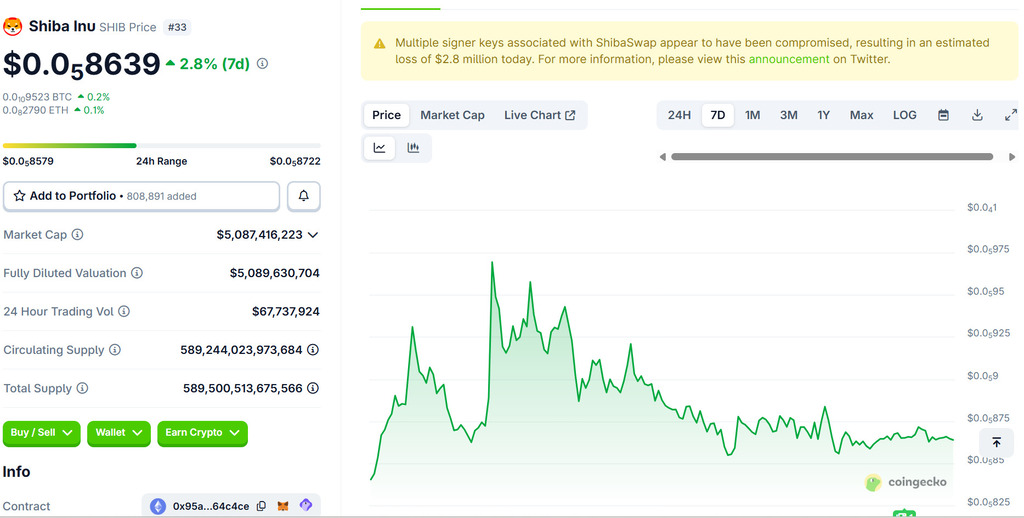1024x518 pixels.
Task: Open the Buy / Sell dropdown
Action: pyautogui.click(x=41, y=433)
